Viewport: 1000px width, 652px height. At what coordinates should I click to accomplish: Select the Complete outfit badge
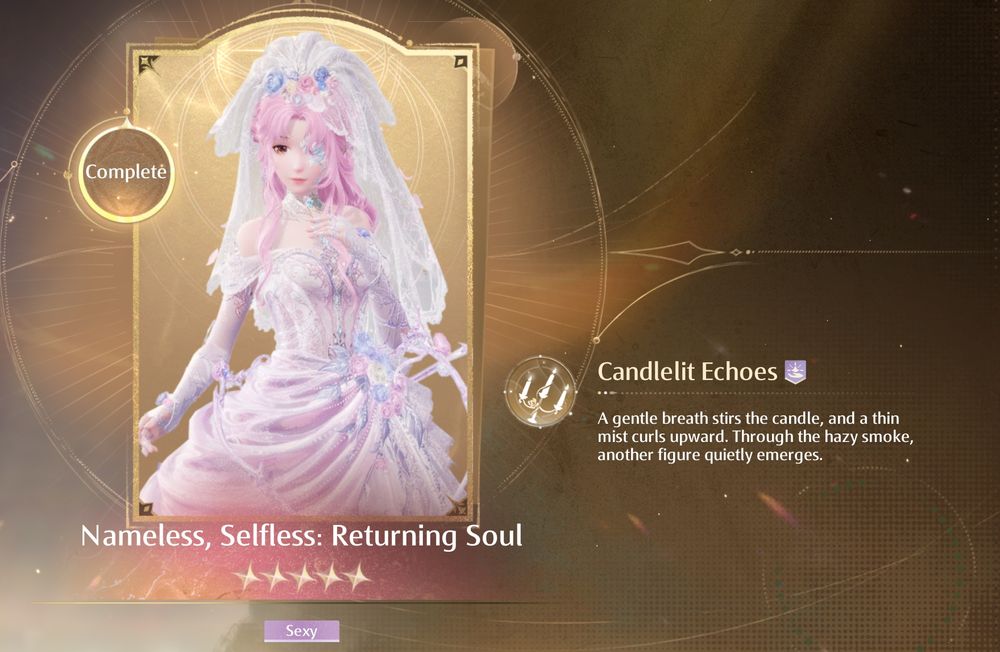coord(126,172)
